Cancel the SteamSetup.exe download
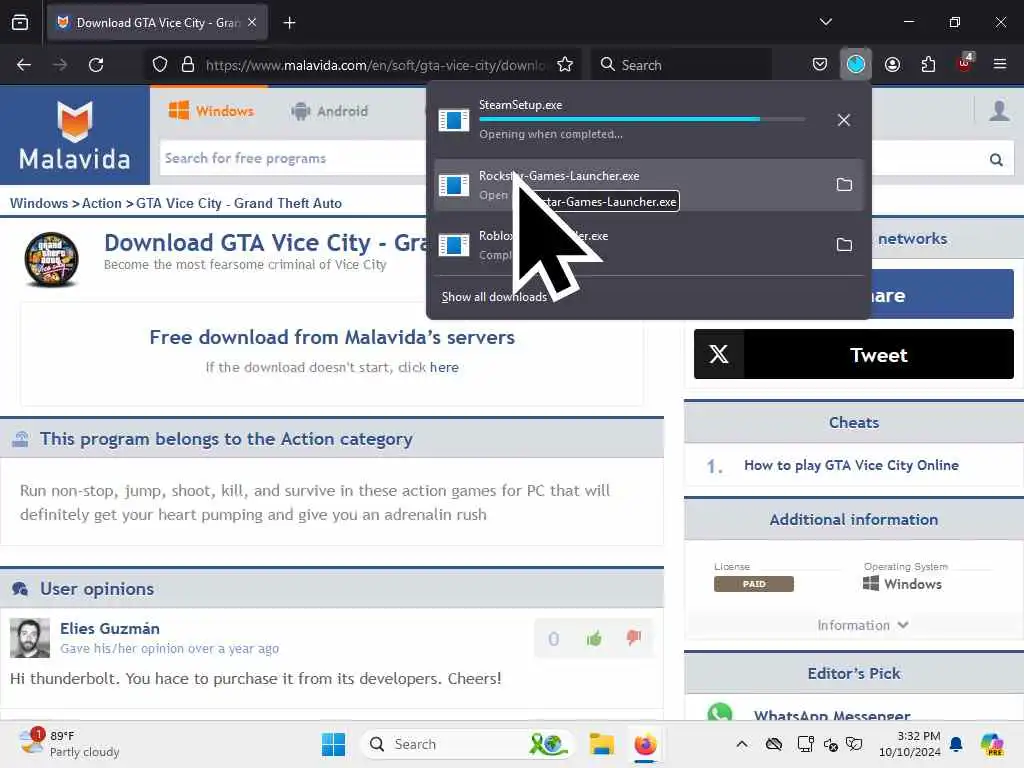Viewport: 1024px width, 768px height. coord(844,120)
